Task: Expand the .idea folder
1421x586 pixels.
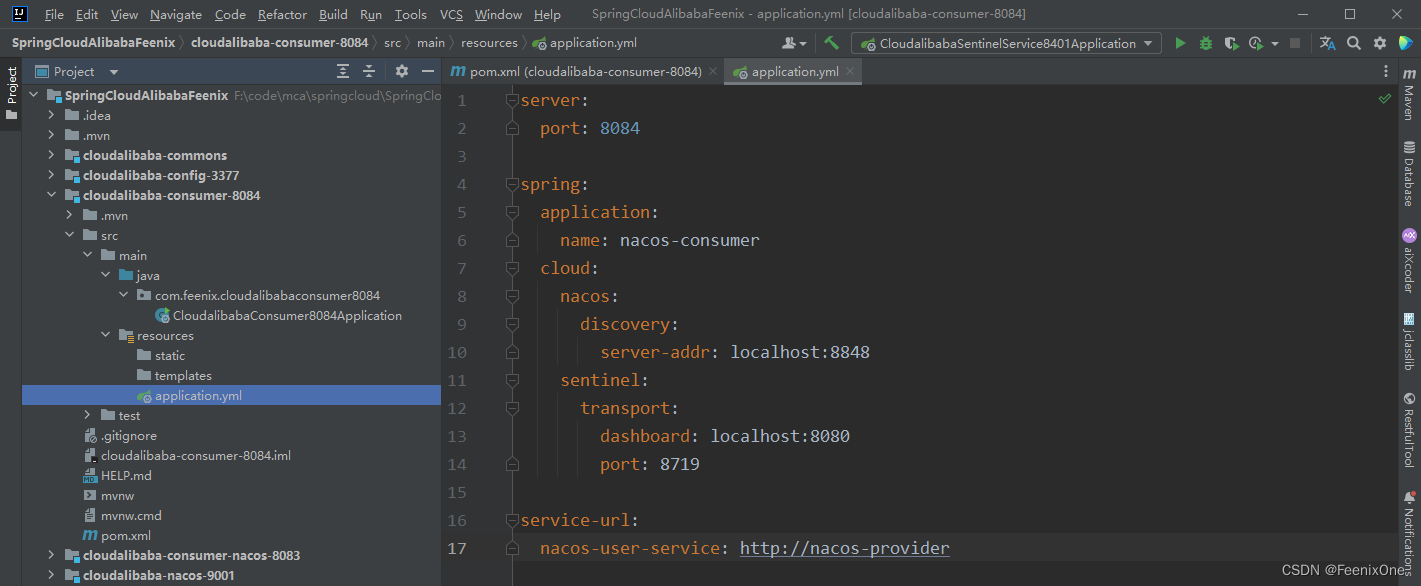Action: click(x=51, y=115)
